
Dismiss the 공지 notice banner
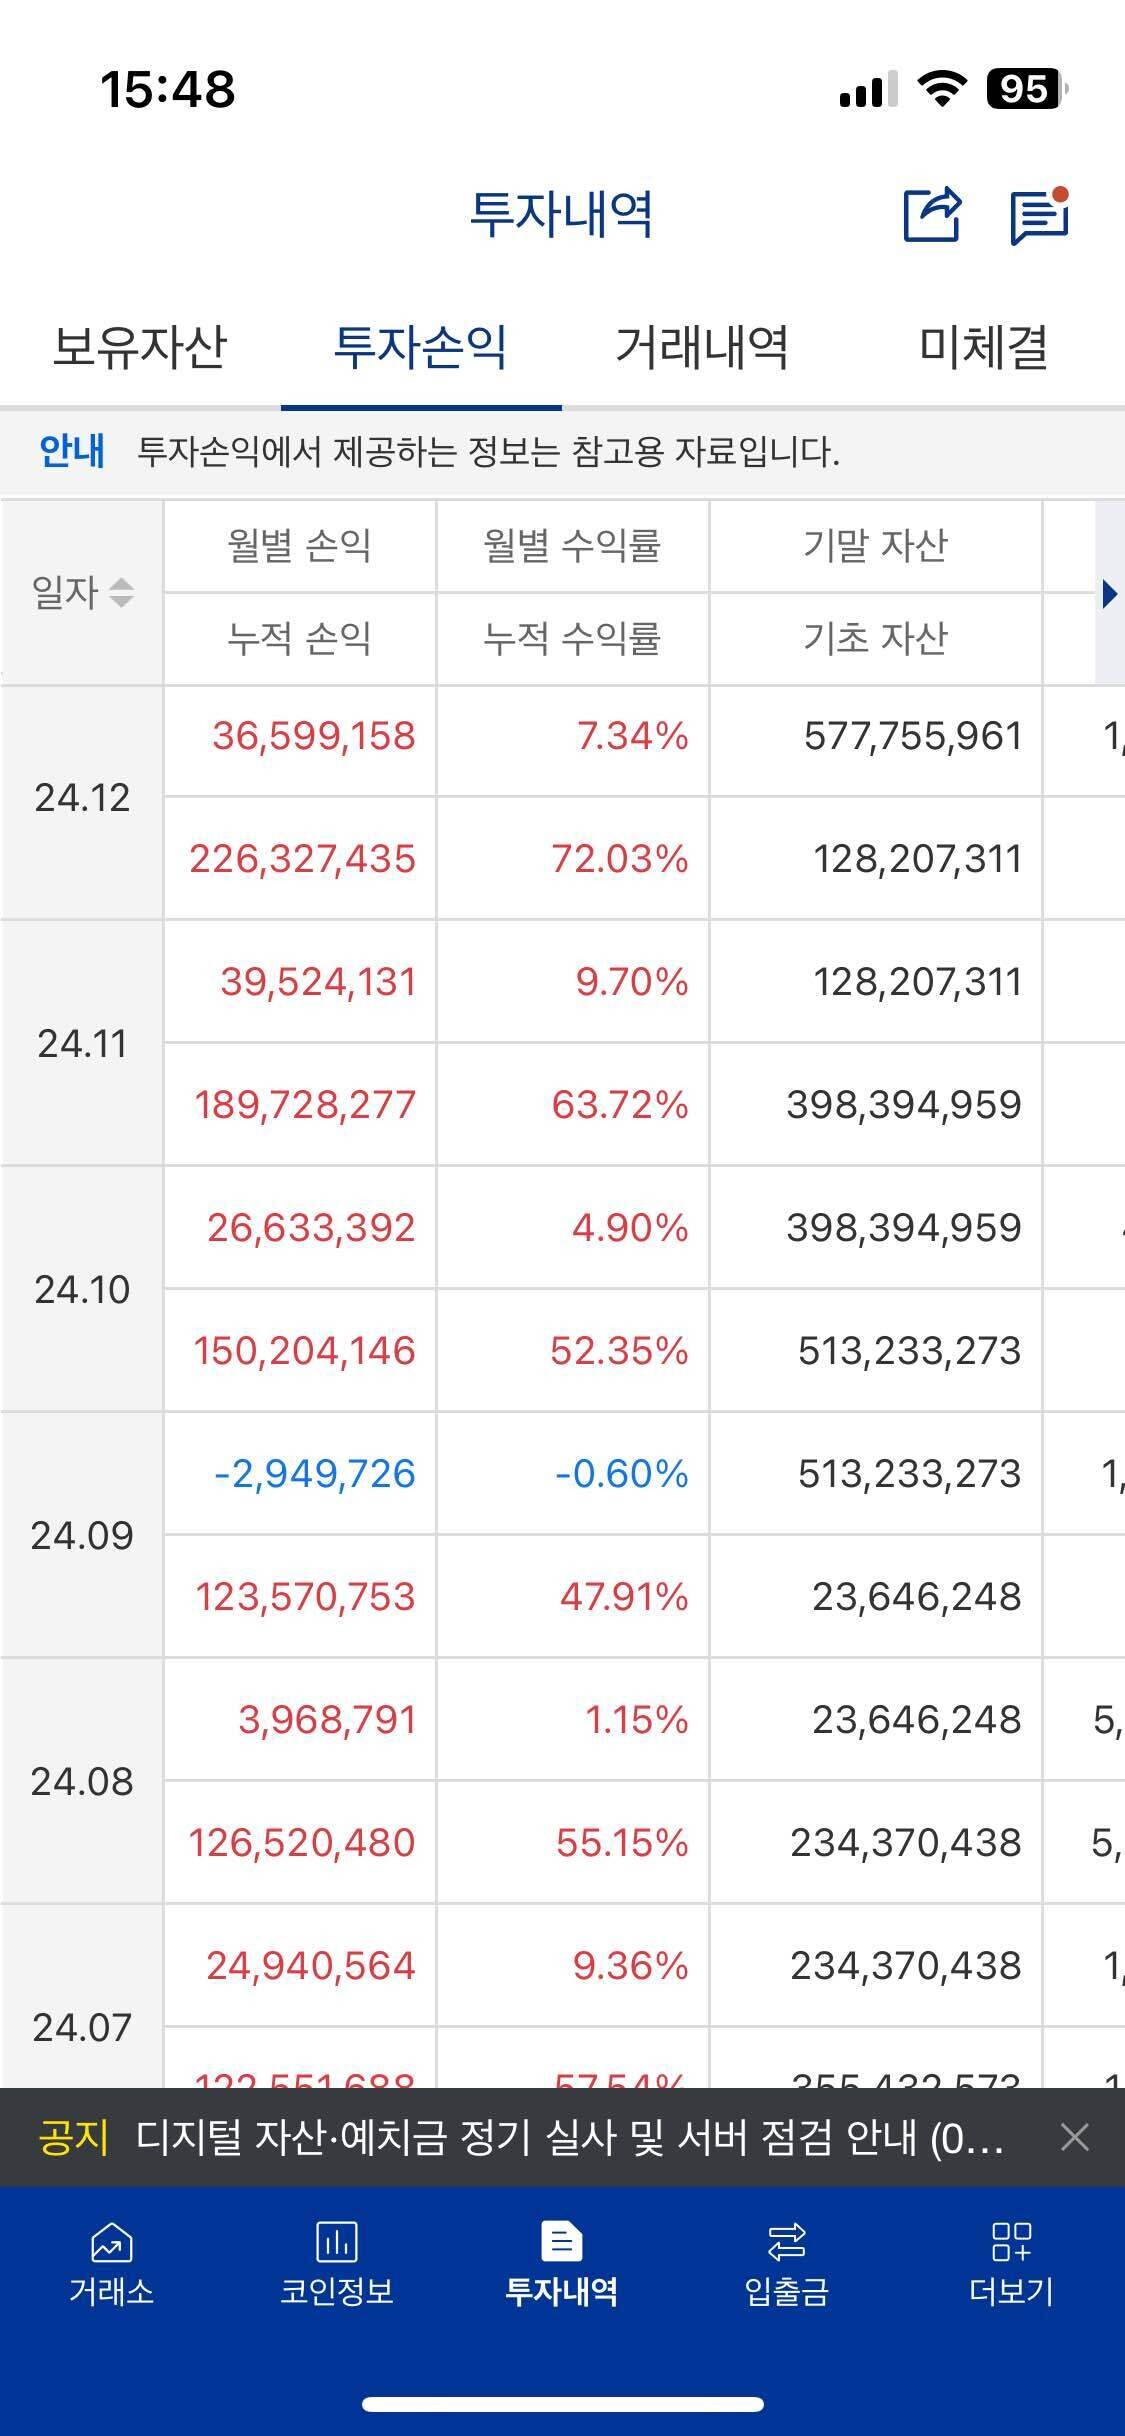click(1074, 2137)
